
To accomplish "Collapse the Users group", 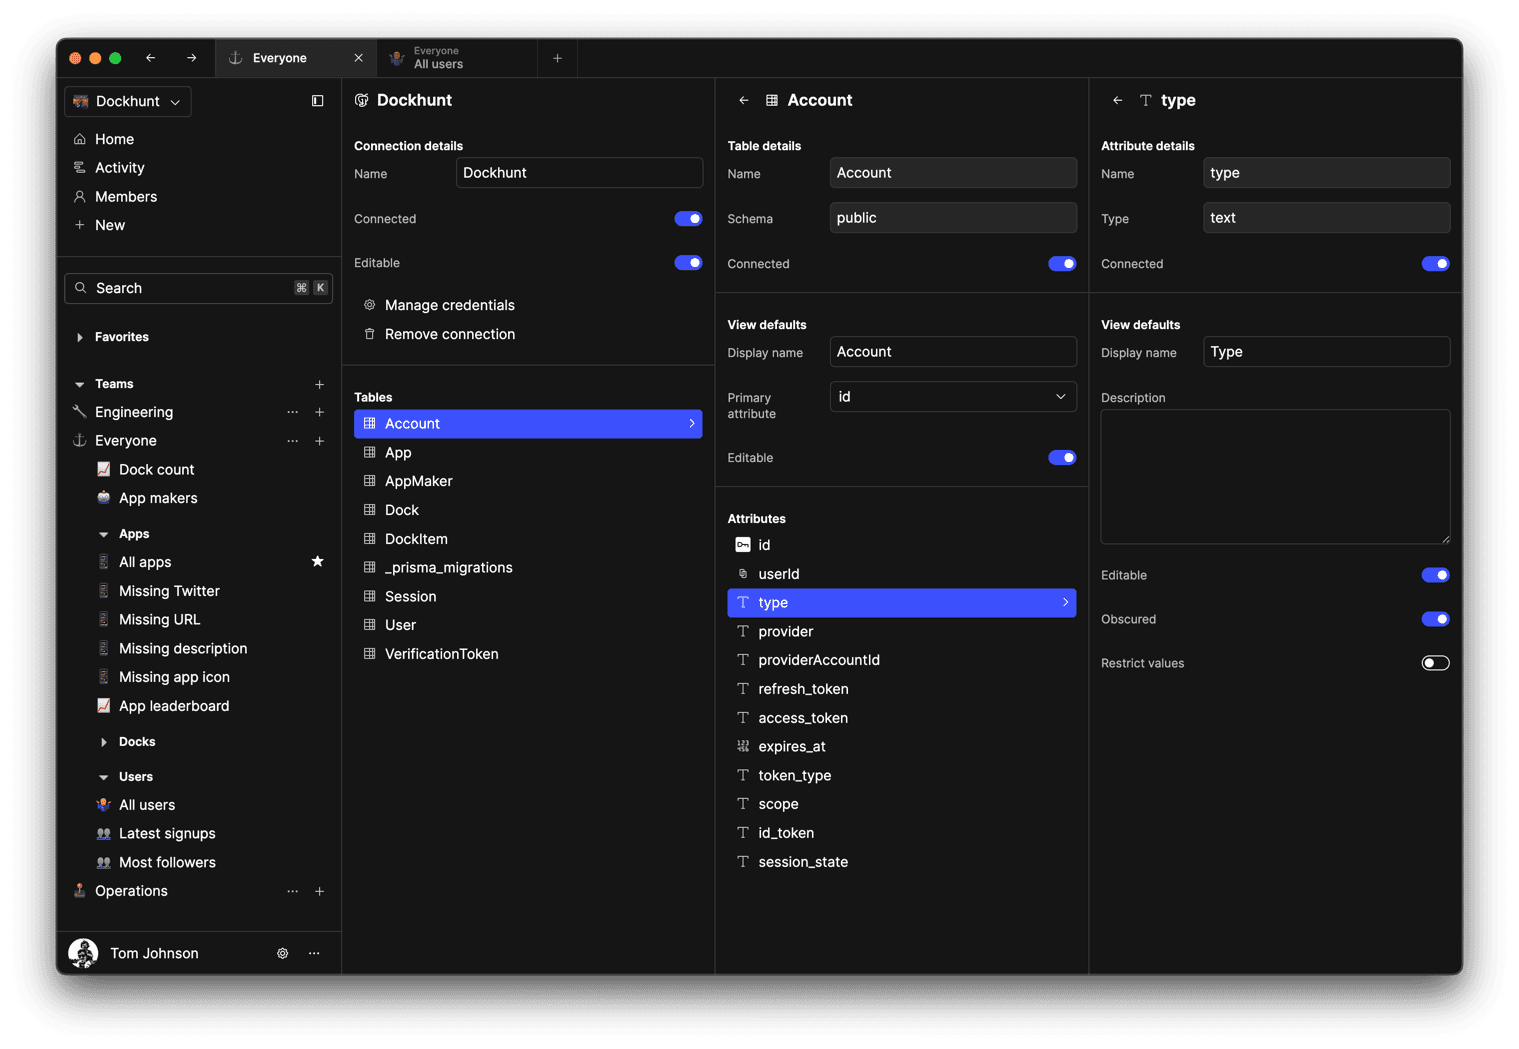I will click(104, 777).
